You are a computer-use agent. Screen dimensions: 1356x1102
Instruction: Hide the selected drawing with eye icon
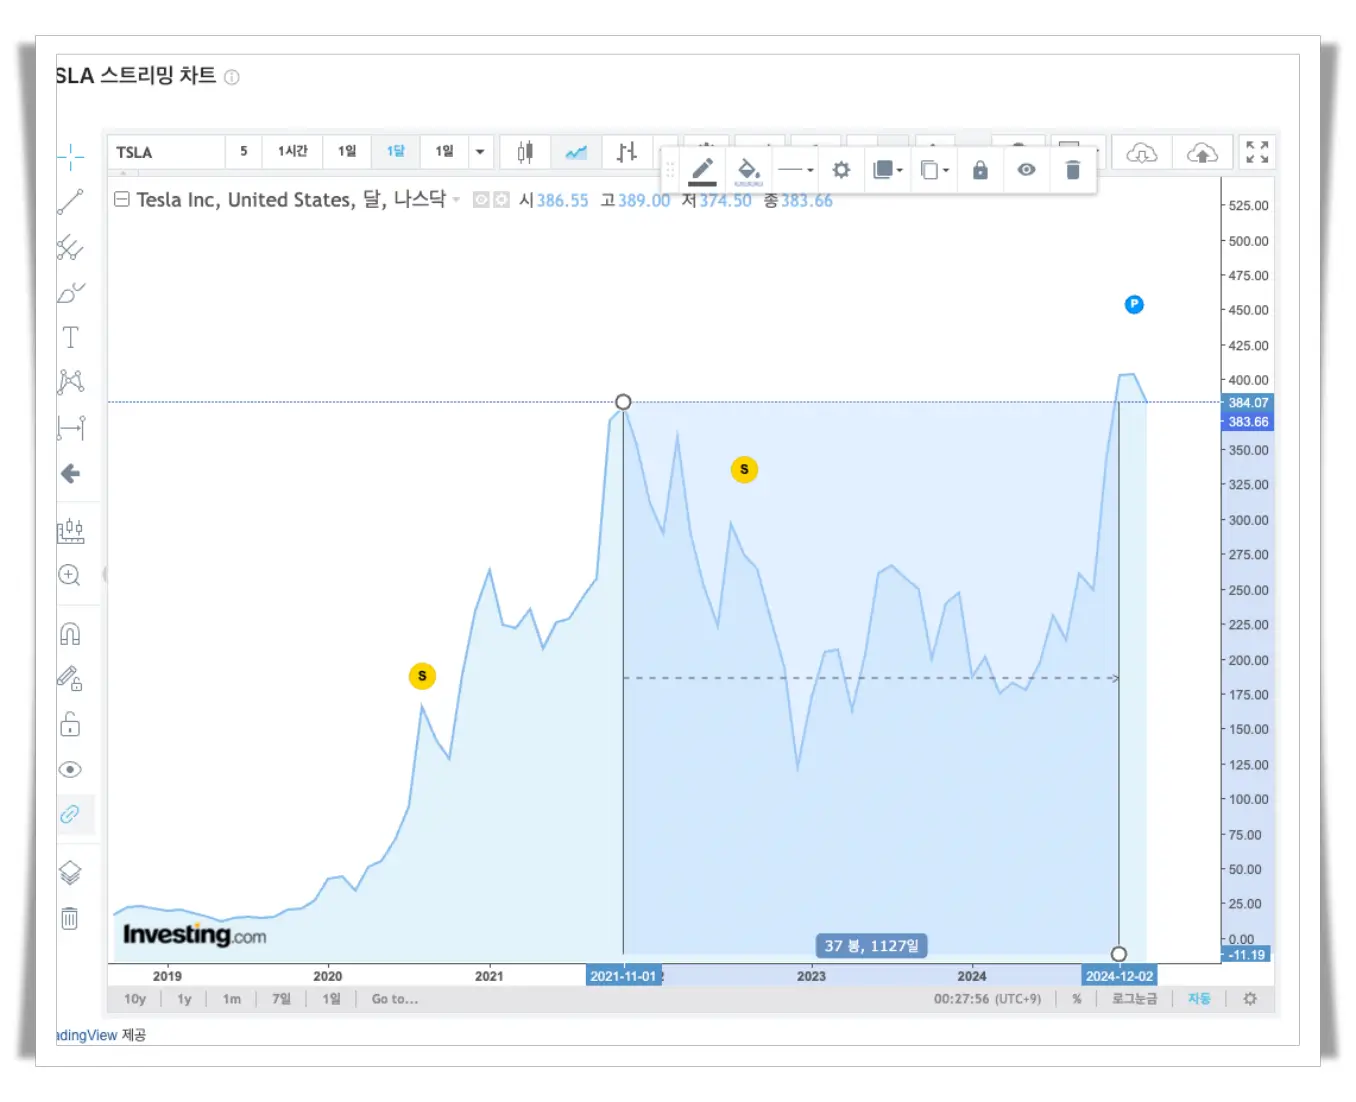tap(1026, 170)
